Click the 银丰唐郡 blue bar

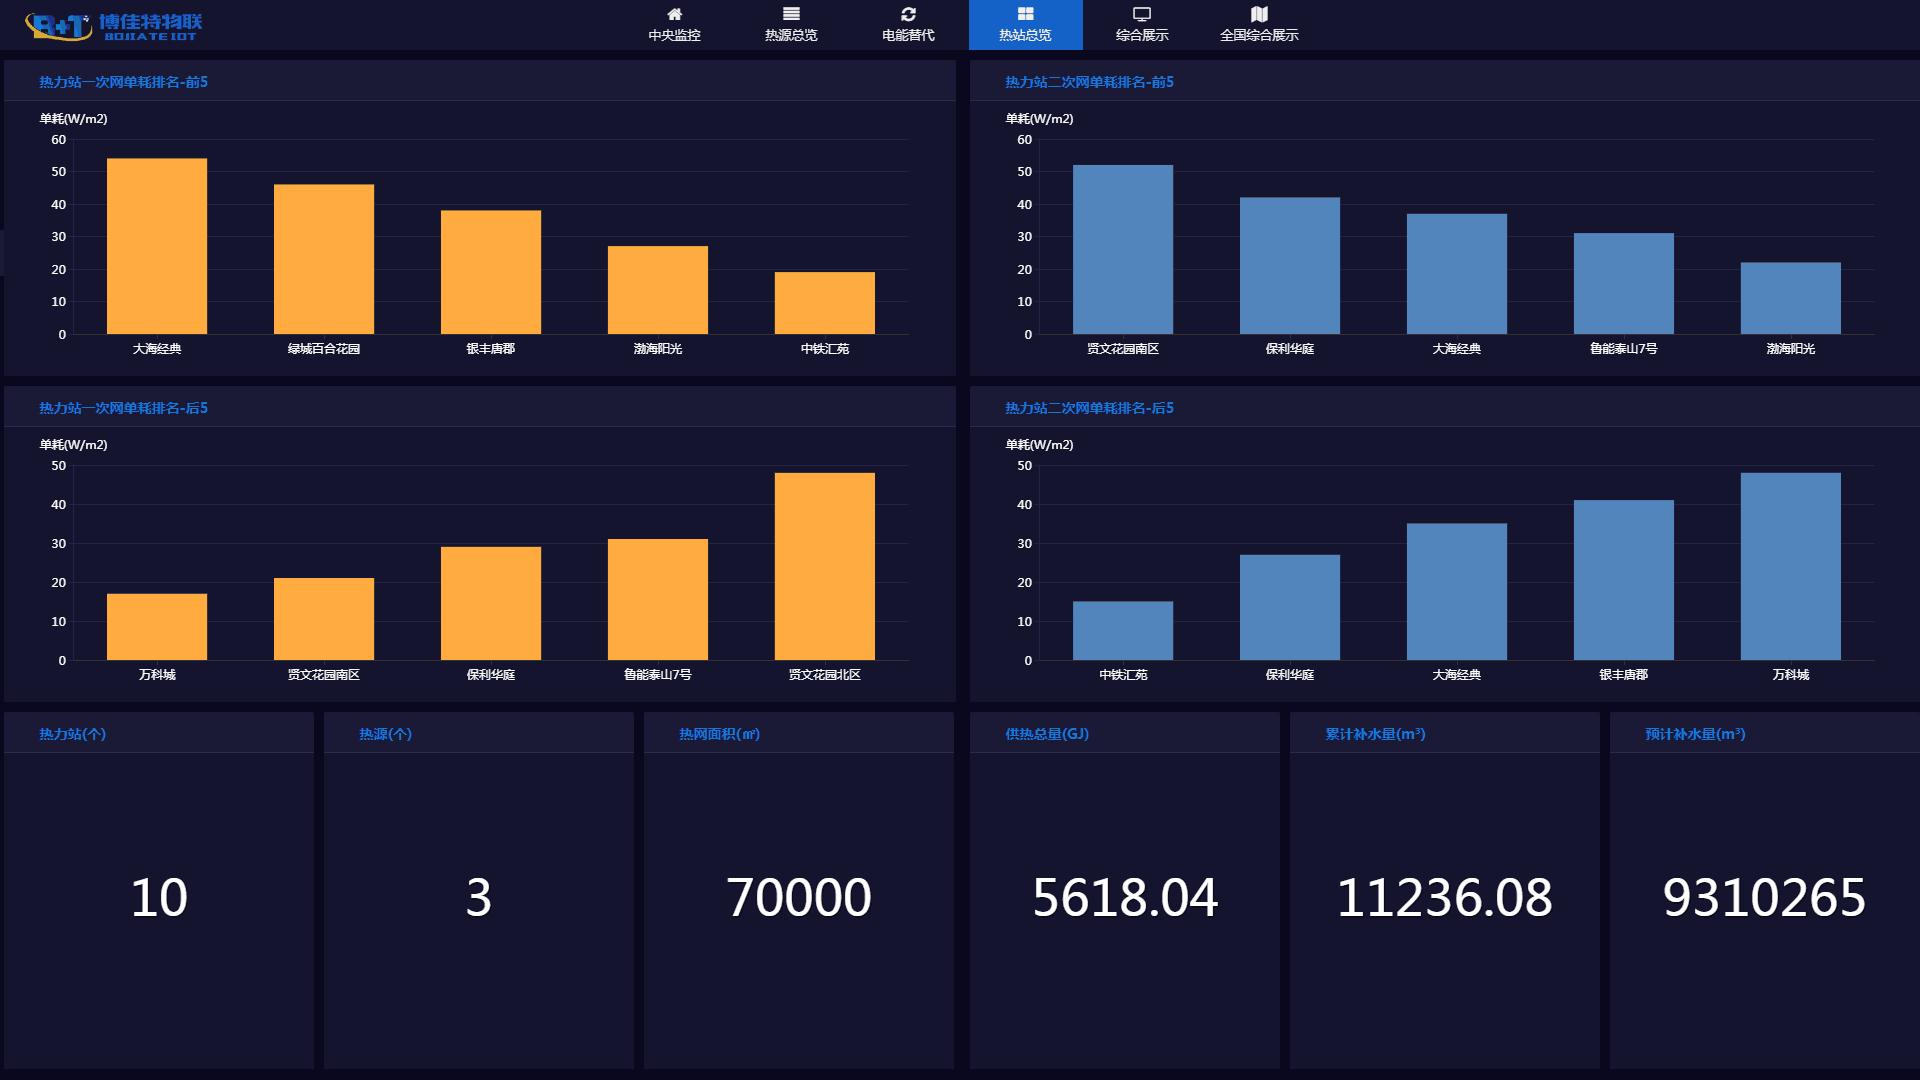tap(1624, 580)
